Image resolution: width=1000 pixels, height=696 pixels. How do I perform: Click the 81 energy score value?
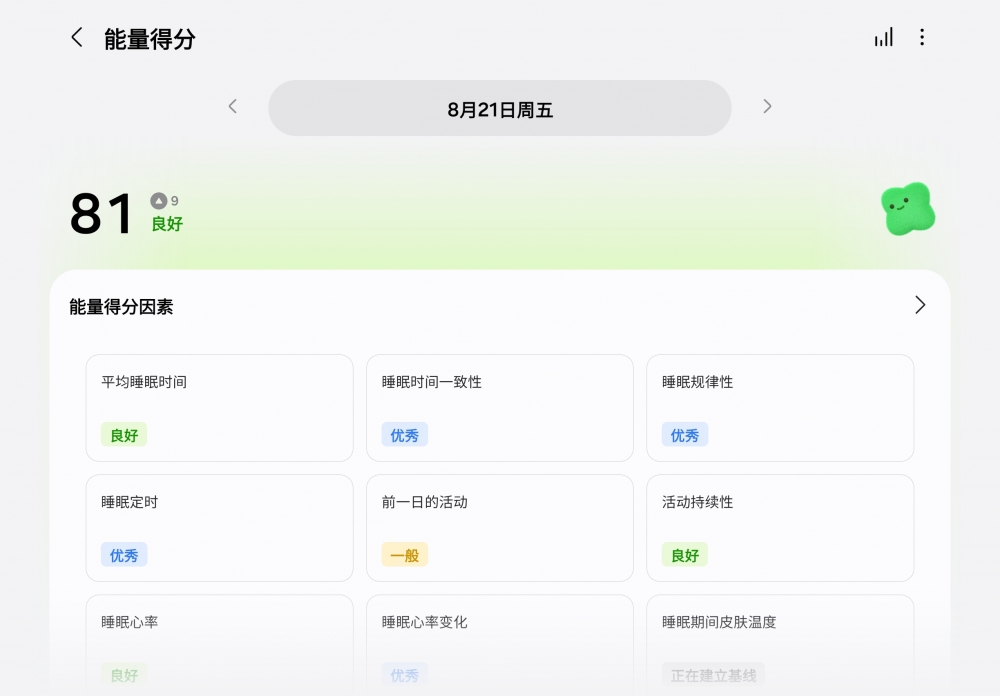pos(102,214)
